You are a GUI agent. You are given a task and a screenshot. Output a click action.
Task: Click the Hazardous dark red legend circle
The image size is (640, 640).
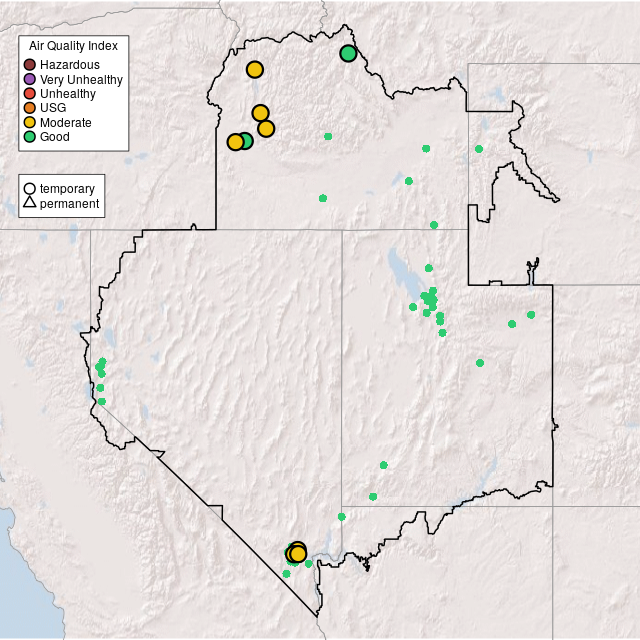click(x=30, y=65)
